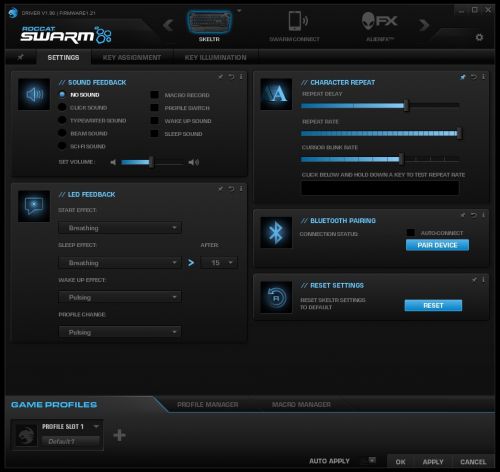
Task: Open info icon in Character Repeat panel
Action: click(484, 77)
